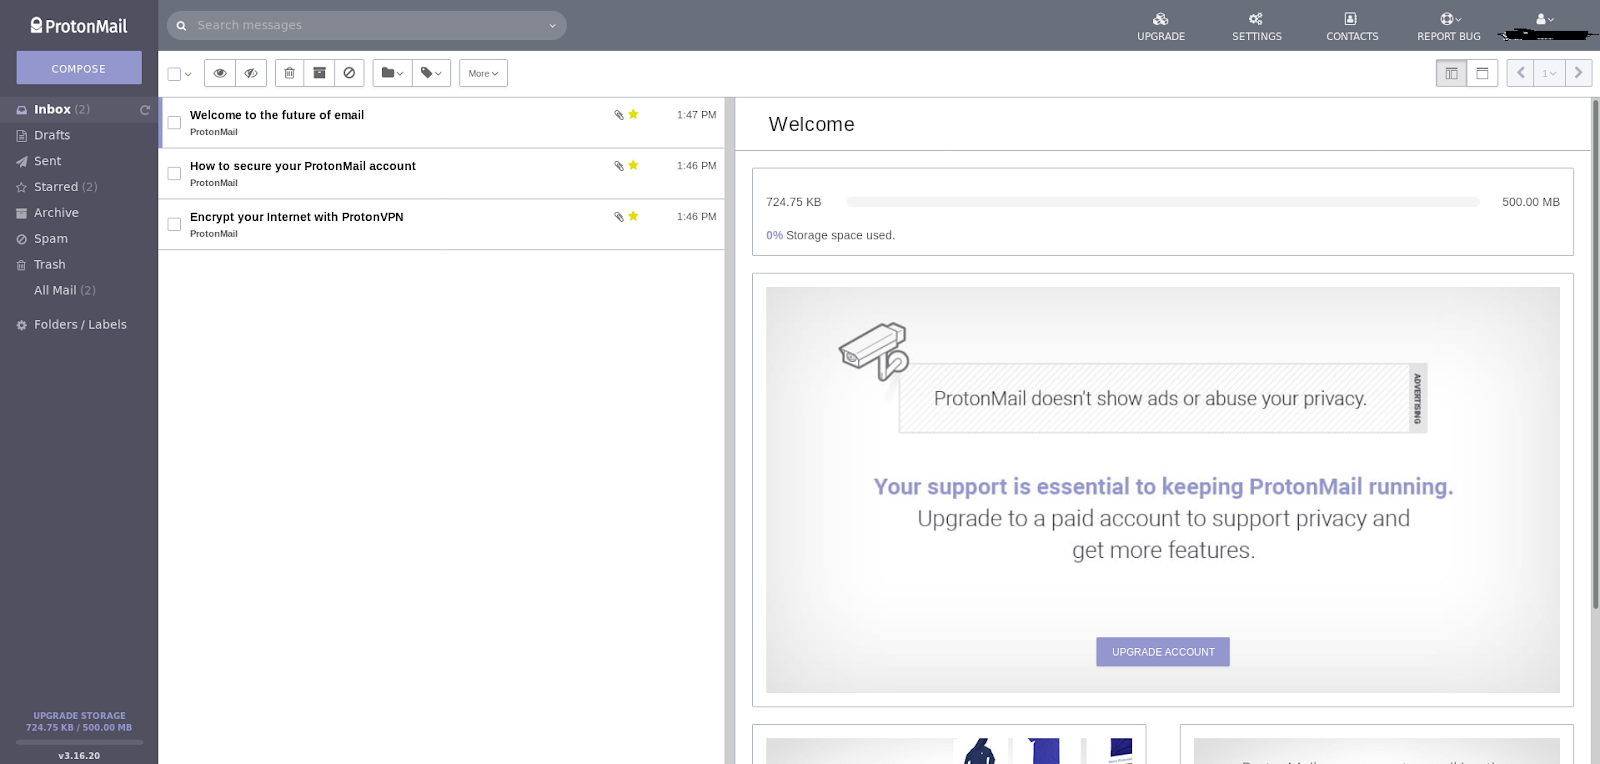Viewport: 1600px width, 764px height.
Task: Click the archive icon in toolbar
Action: click(319, 73)
